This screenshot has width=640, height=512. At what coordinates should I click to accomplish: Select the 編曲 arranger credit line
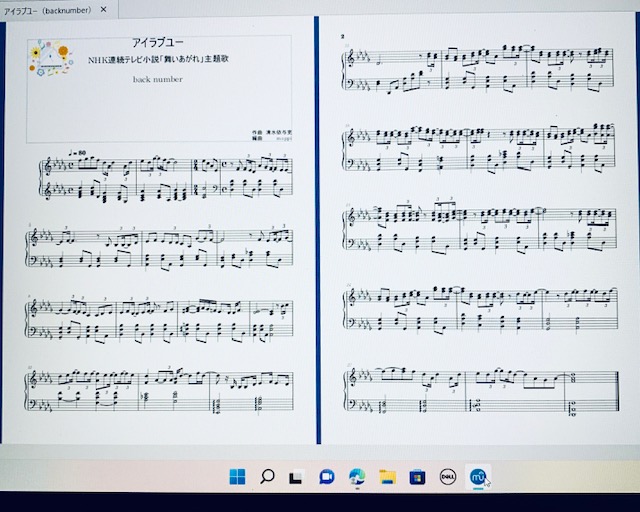(x=272, y=138)
